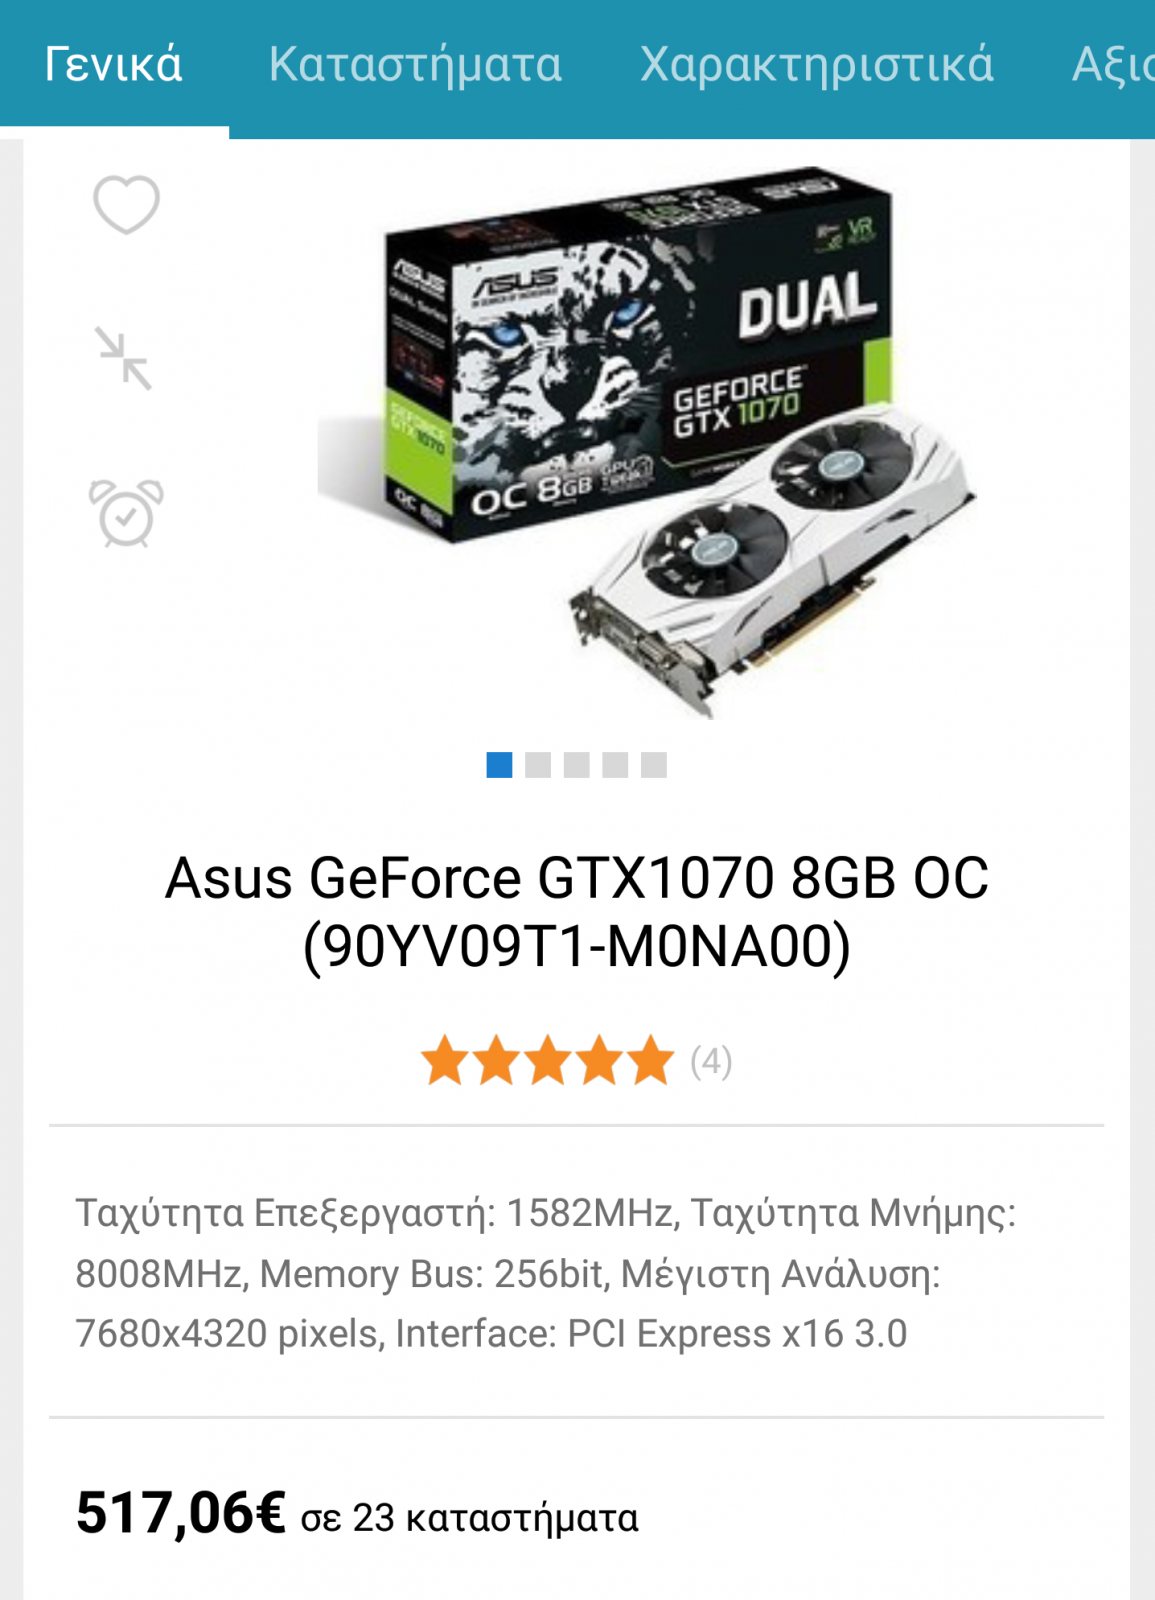Tap the specifications summary text
The height and width of the screenshot is (1600, 1155).
(545, 1273)
